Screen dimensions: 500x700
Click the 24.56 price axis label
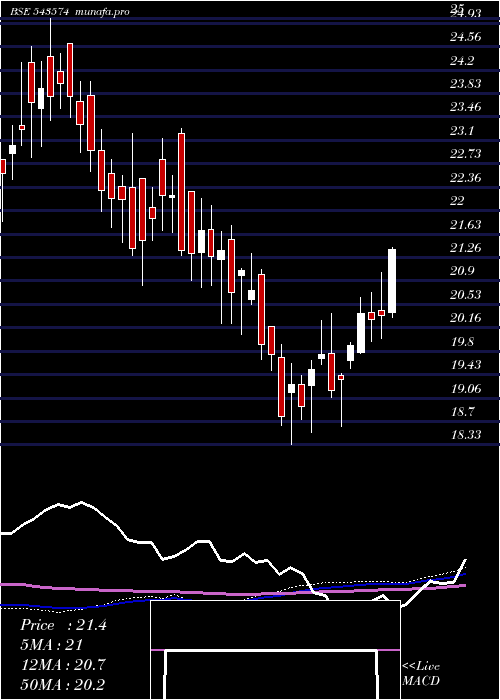tap(465, 37)
